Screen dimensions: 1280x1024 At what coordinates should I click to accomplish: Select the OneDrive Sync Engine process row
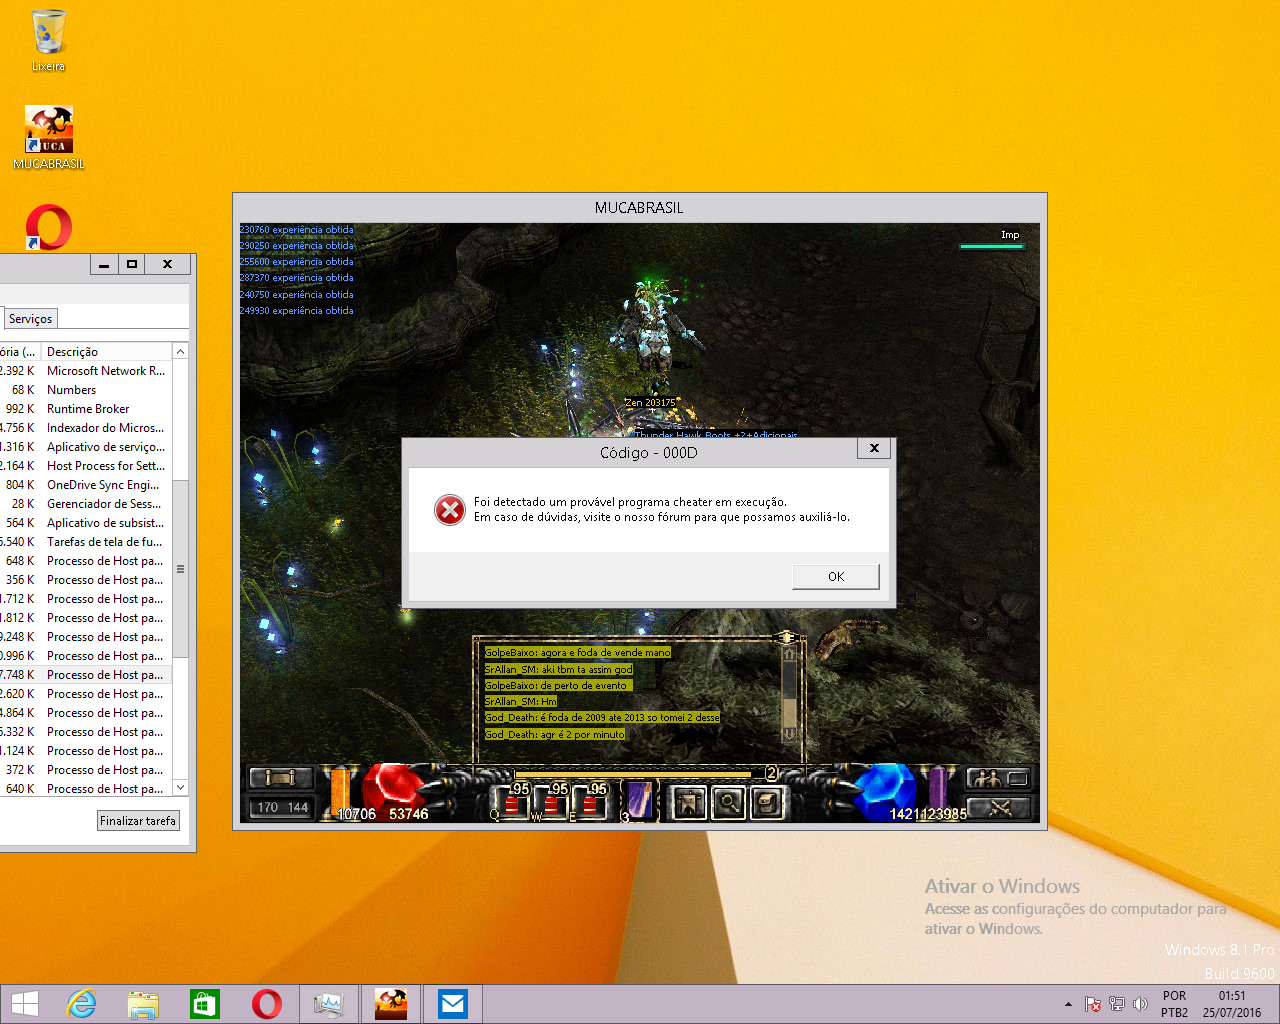tap(103, 485)
